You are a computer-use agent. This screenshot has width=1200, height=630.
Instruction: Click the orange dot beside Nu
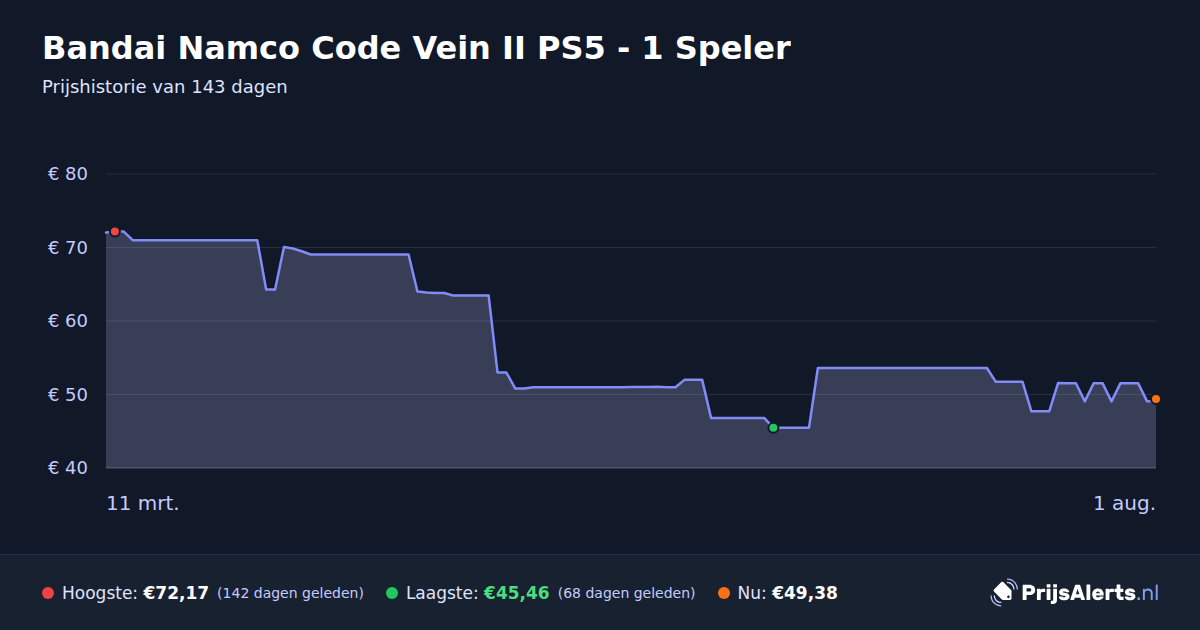724,593
